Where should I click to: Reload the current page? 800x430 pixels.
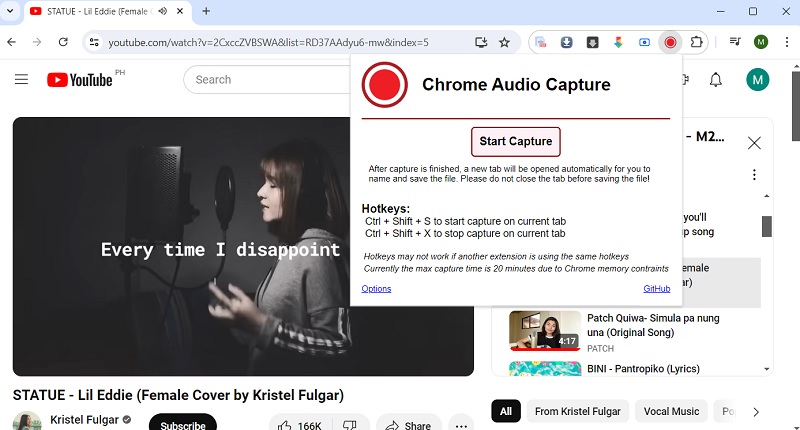63,42
